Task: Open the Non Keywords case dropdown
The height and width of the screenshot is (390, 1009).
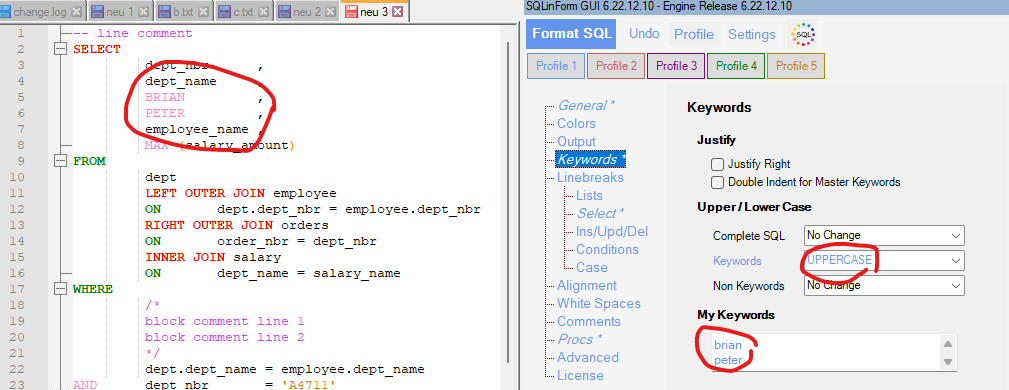Action: pos(884,285)
